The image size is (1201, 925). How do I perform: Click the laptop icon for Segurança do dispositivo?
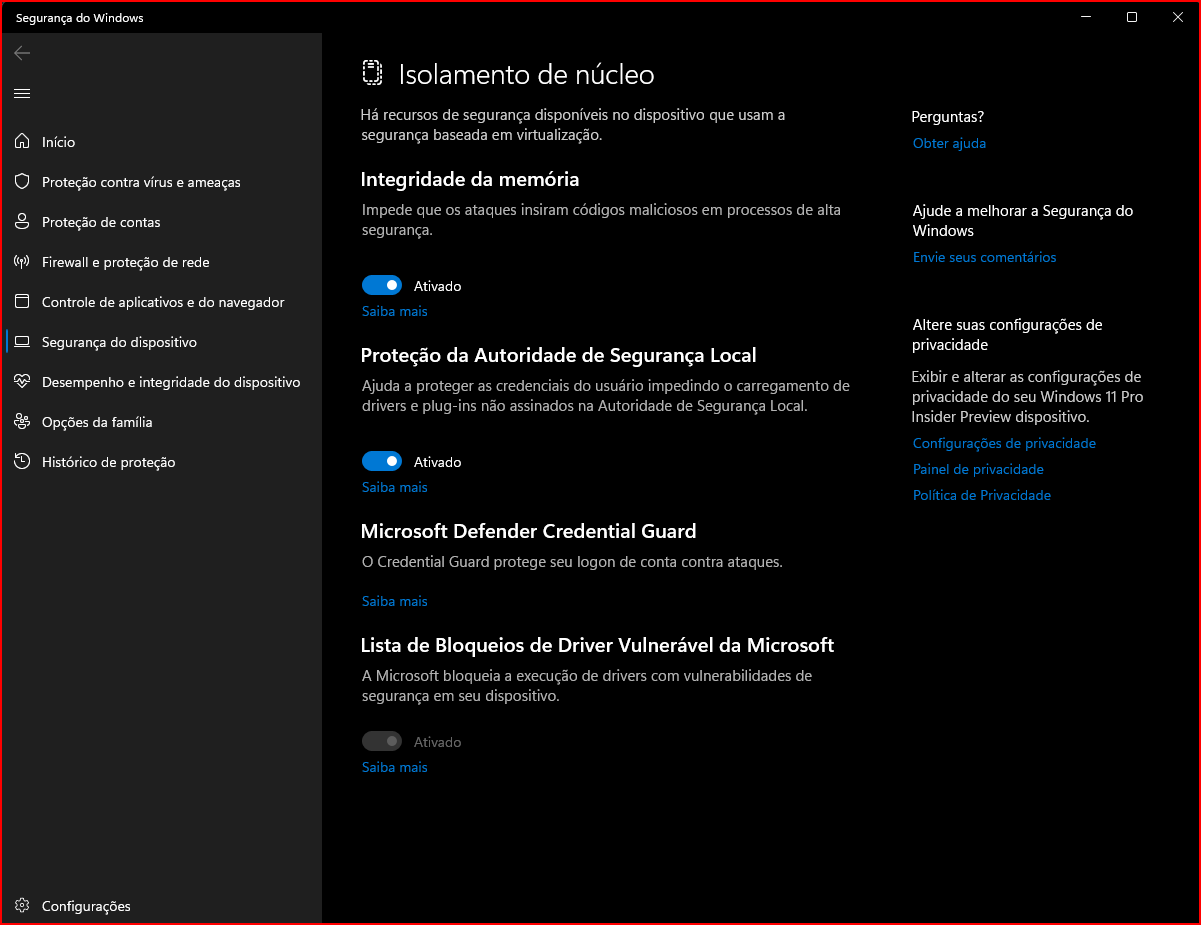pos(22,342)
